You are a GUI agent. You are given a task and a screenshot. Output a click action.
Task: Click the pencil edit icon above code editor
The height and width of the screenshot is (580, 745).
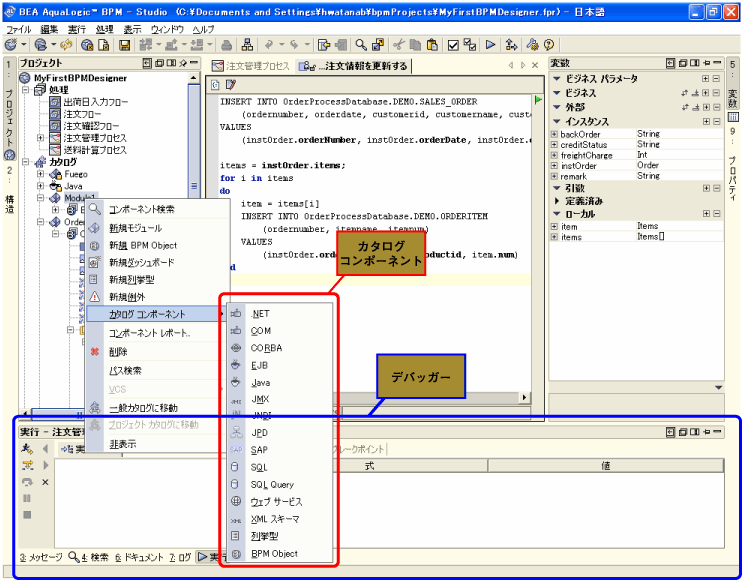pyautogui.click(x=231, y=85)
